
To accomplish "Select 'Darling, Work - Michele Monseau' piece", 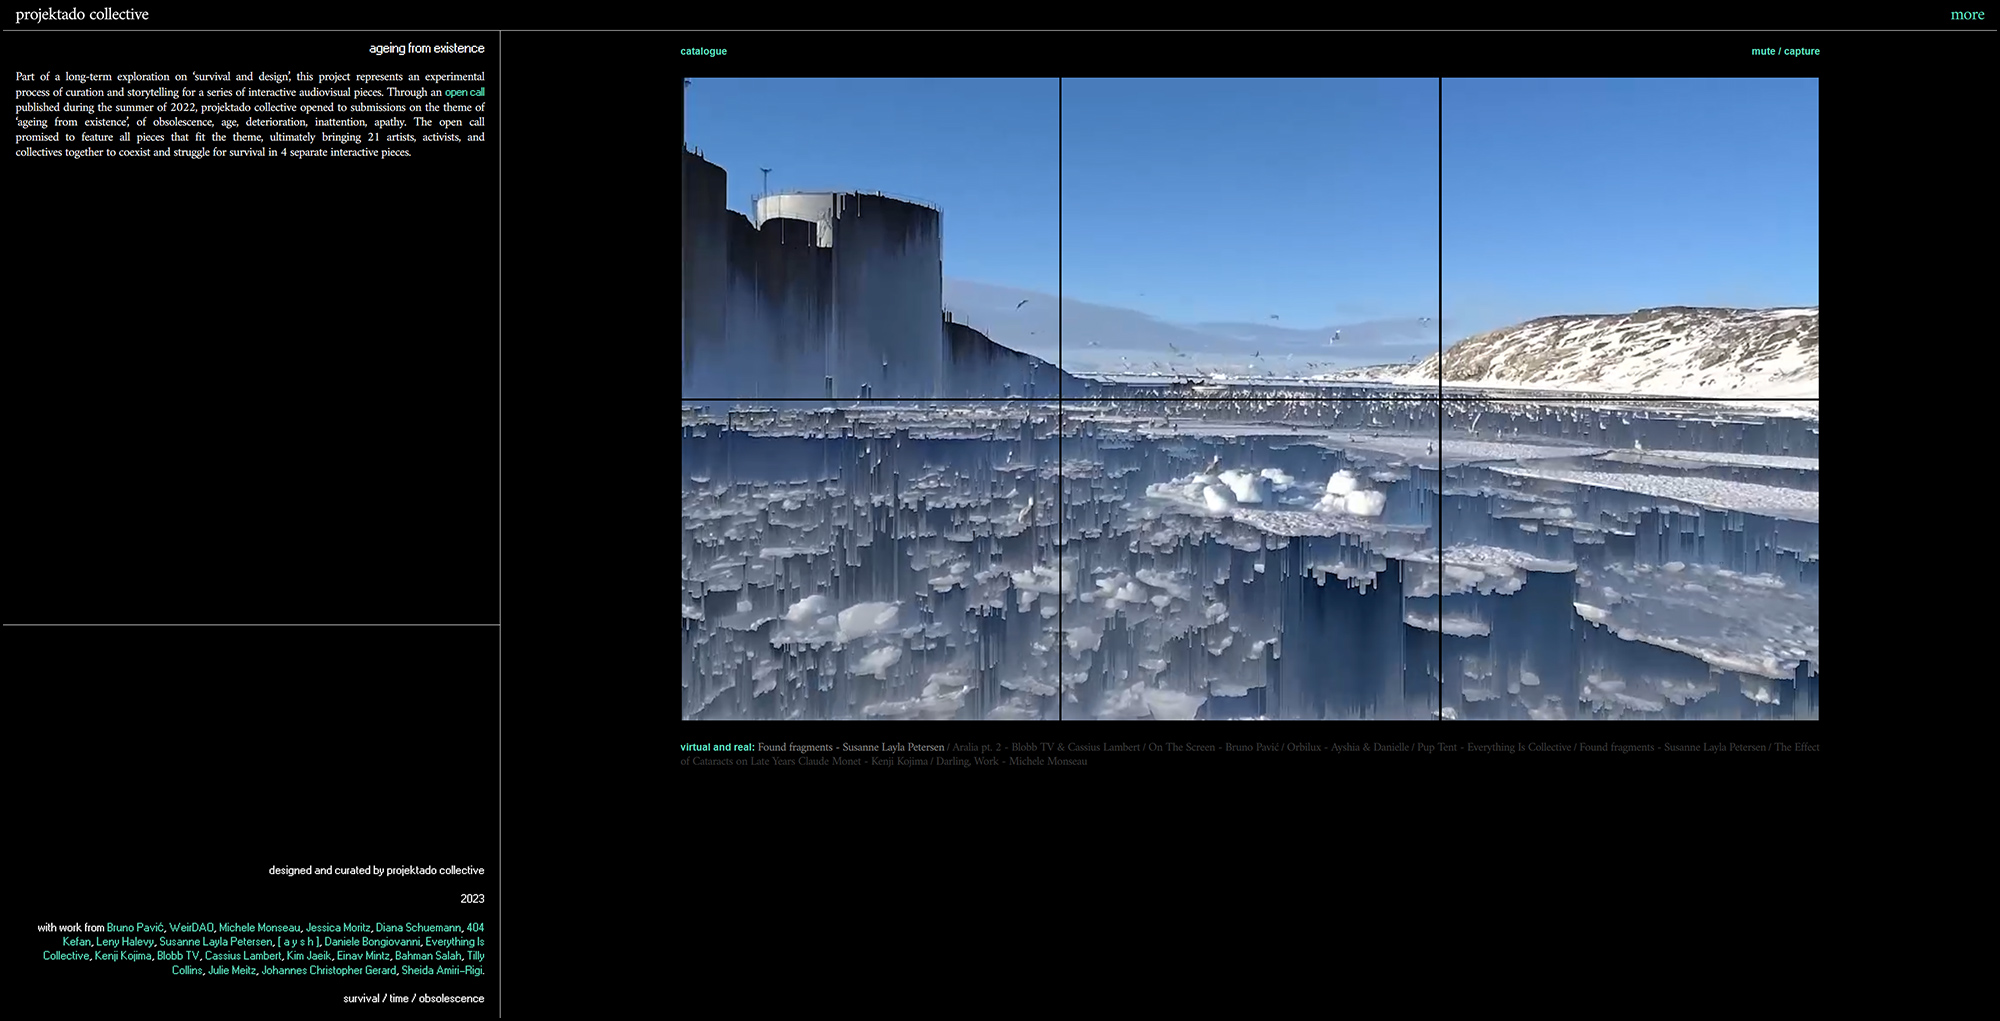I will click(x=1011, y=761).
